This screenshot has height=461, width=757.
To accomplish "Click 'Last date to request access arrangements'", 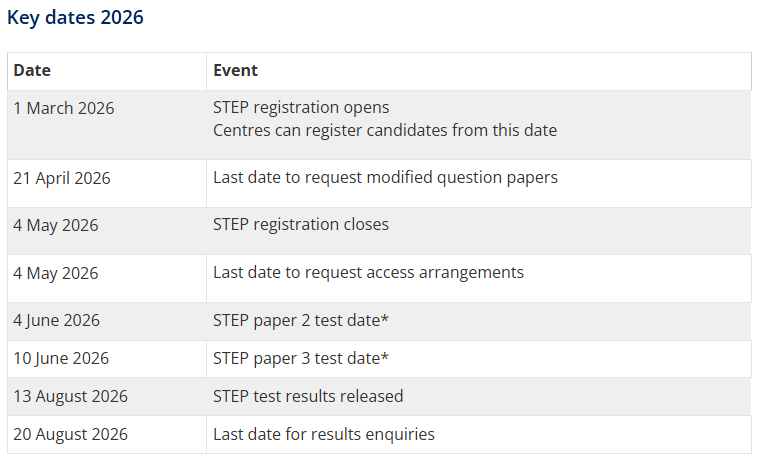I will tap(368, 272).
